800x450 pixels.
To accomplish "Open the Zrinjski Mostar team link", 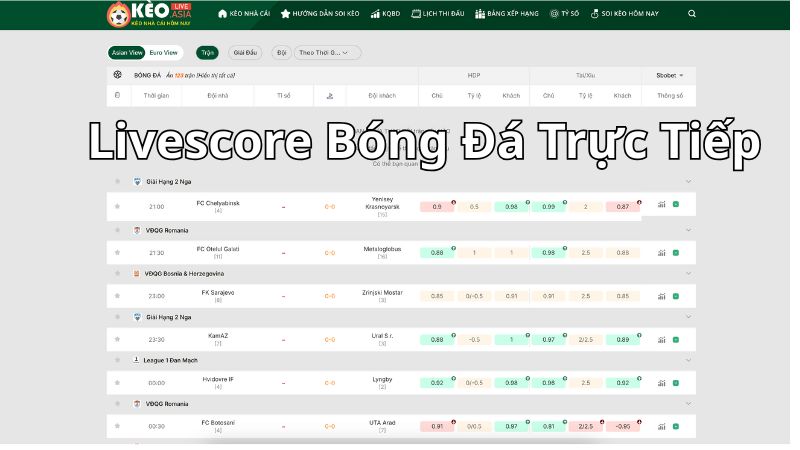I will [x=383, y=293].
